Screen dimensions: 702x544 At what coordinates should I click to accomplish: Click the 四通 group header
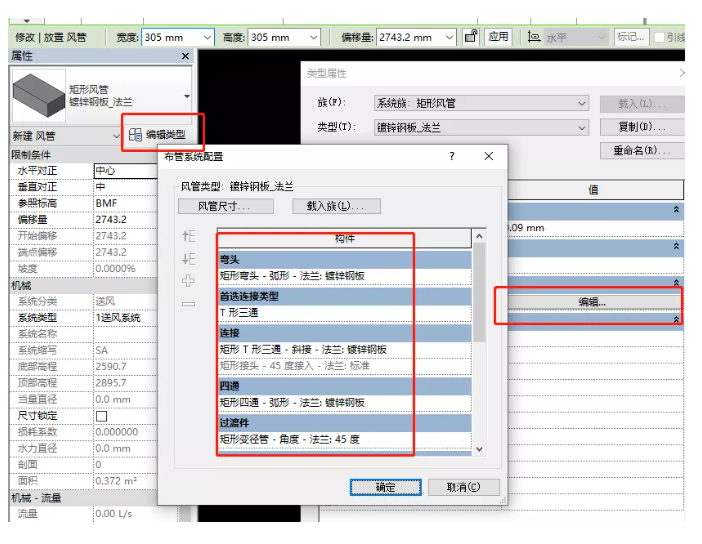click(x=344, y=386)
